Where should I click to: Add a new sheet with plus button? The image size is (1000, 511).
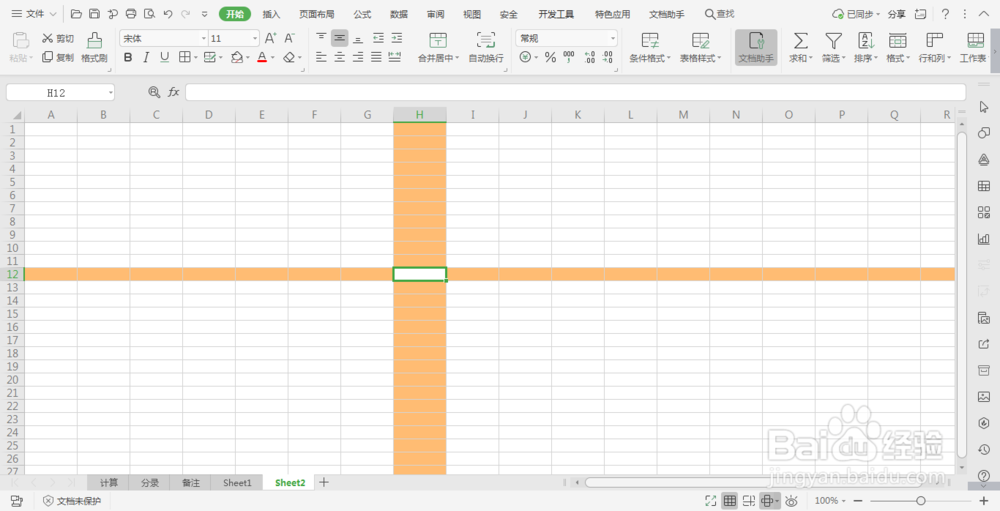tap(324, 482)
